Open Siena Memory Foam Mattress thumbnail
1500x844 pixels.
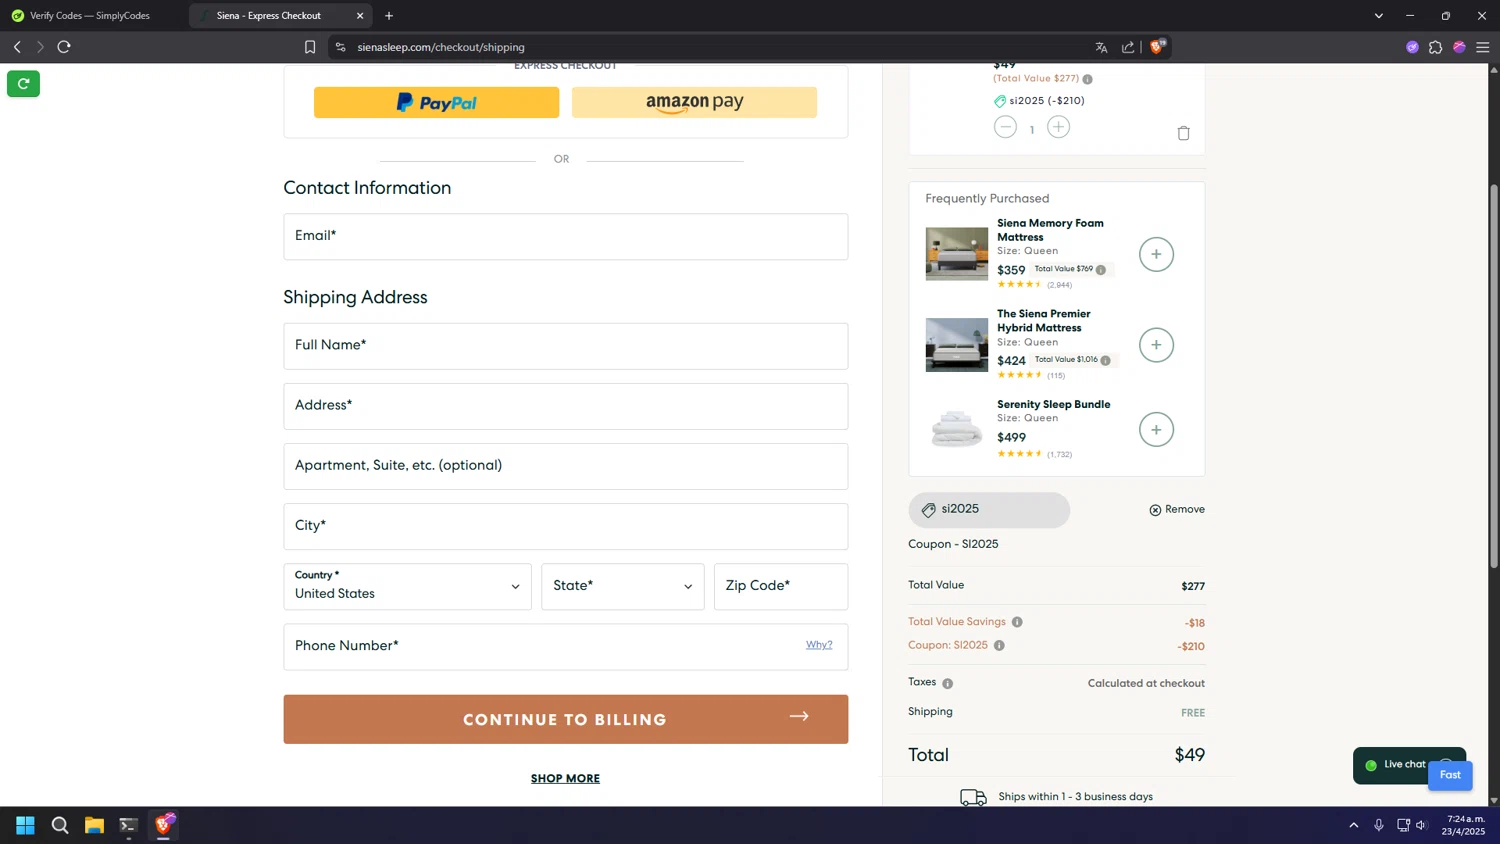click(956, 254)
